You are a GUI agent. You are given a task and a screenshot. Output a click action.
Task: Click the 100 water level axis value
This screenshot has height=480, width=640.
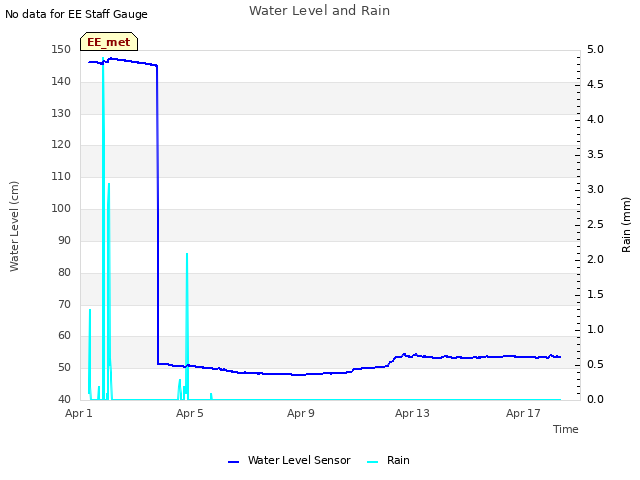pyautogui.click(x=61, y=209)
